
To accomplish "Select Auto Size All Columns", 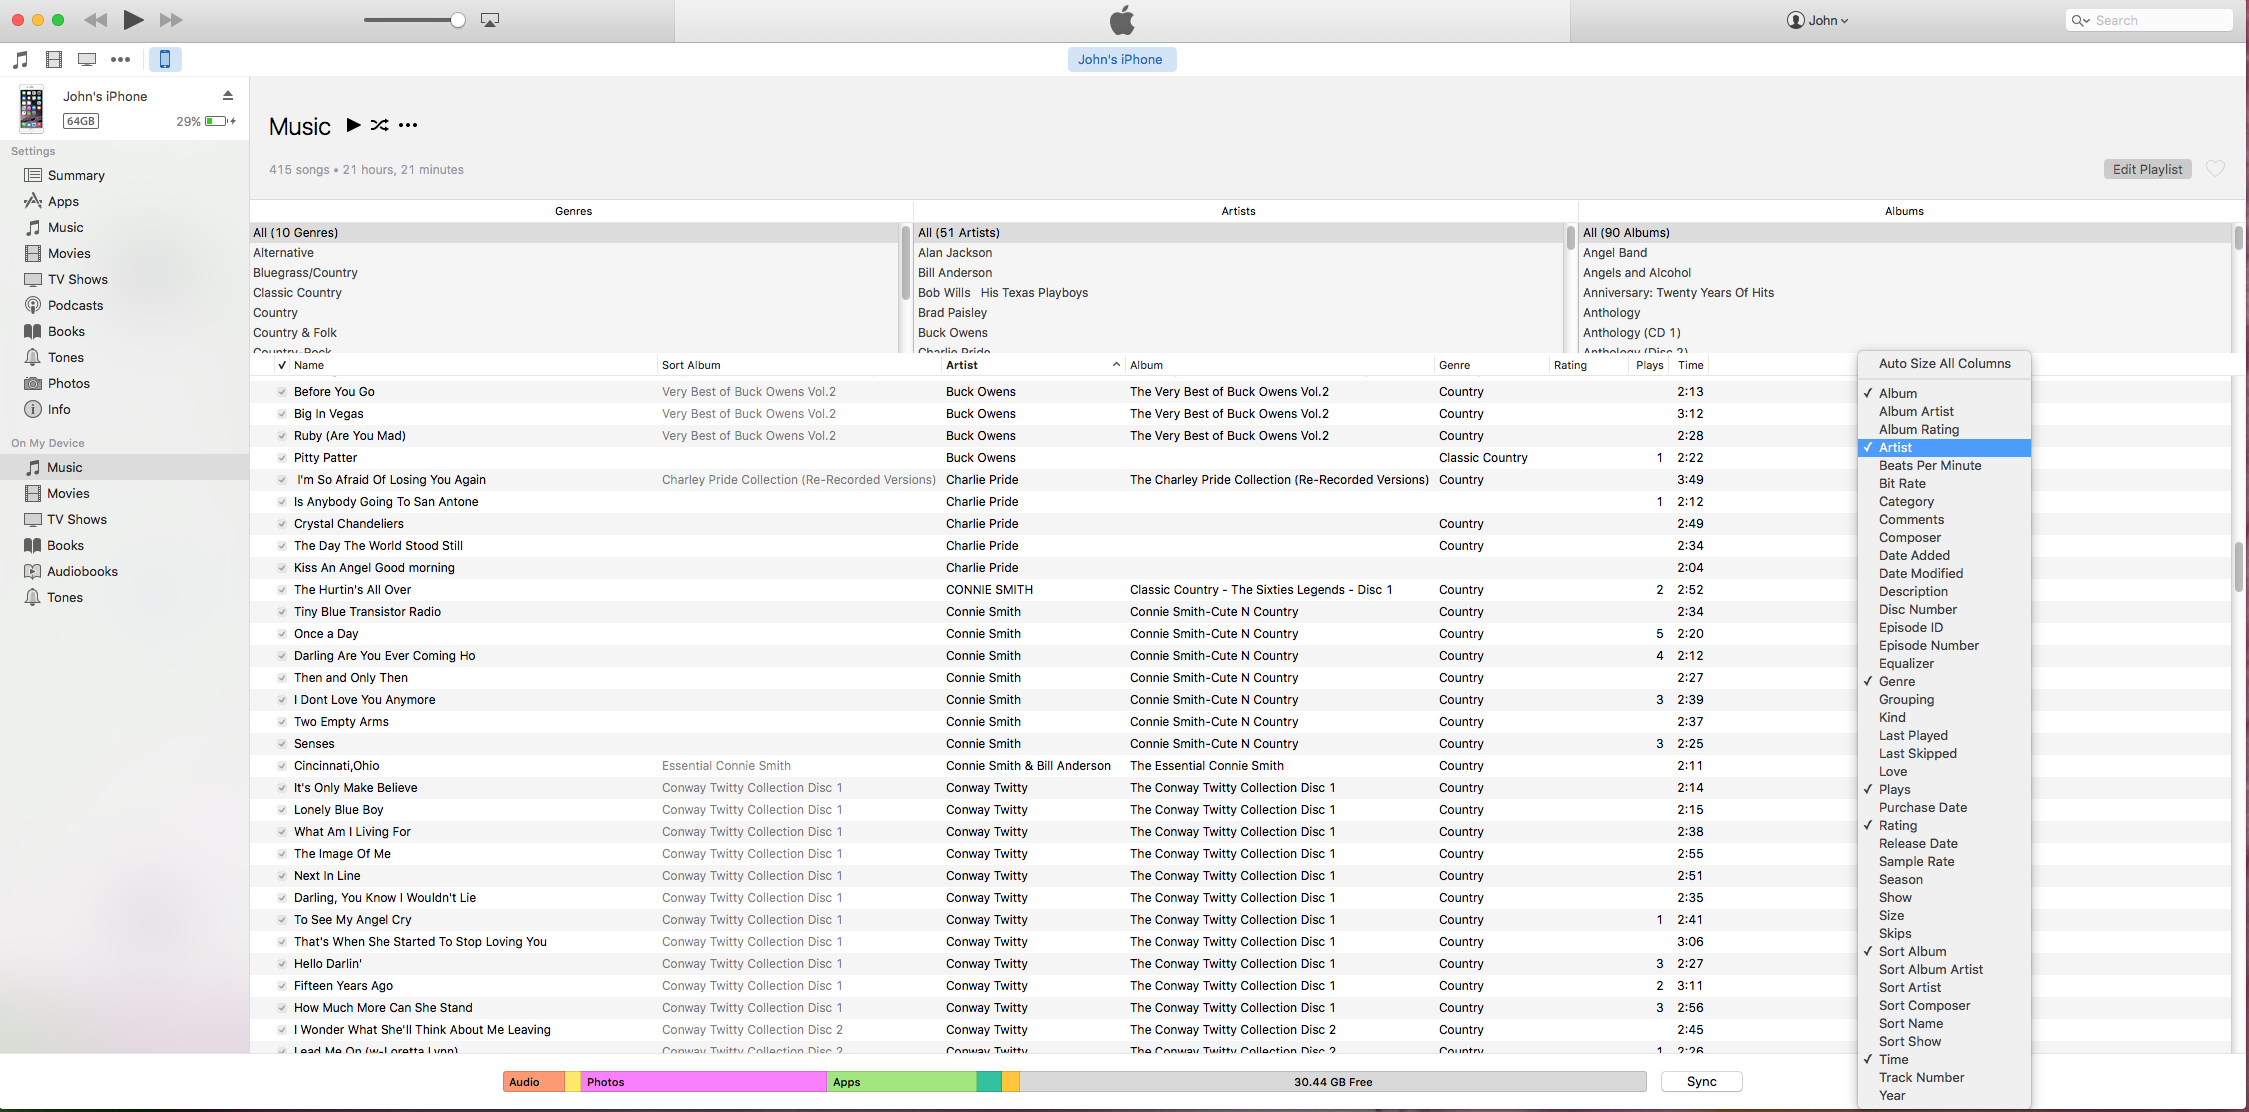I will 1943,363.
